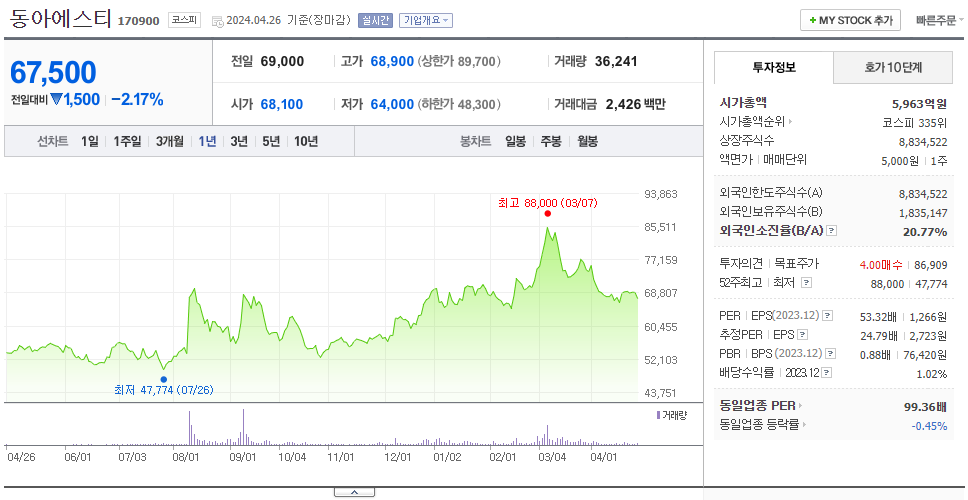Click the 시가 value 68,100

coord(282,104)
